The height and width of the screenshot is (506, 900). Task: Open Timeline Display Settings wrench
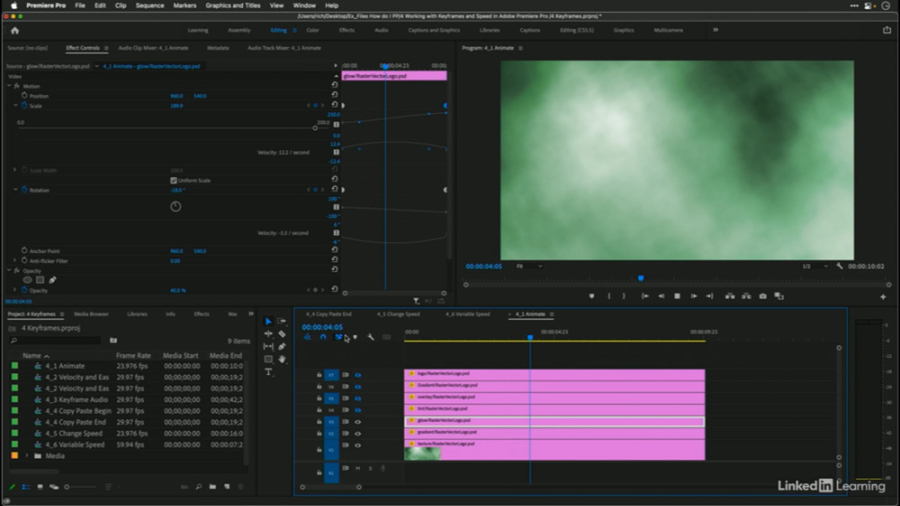pos(371,337)
